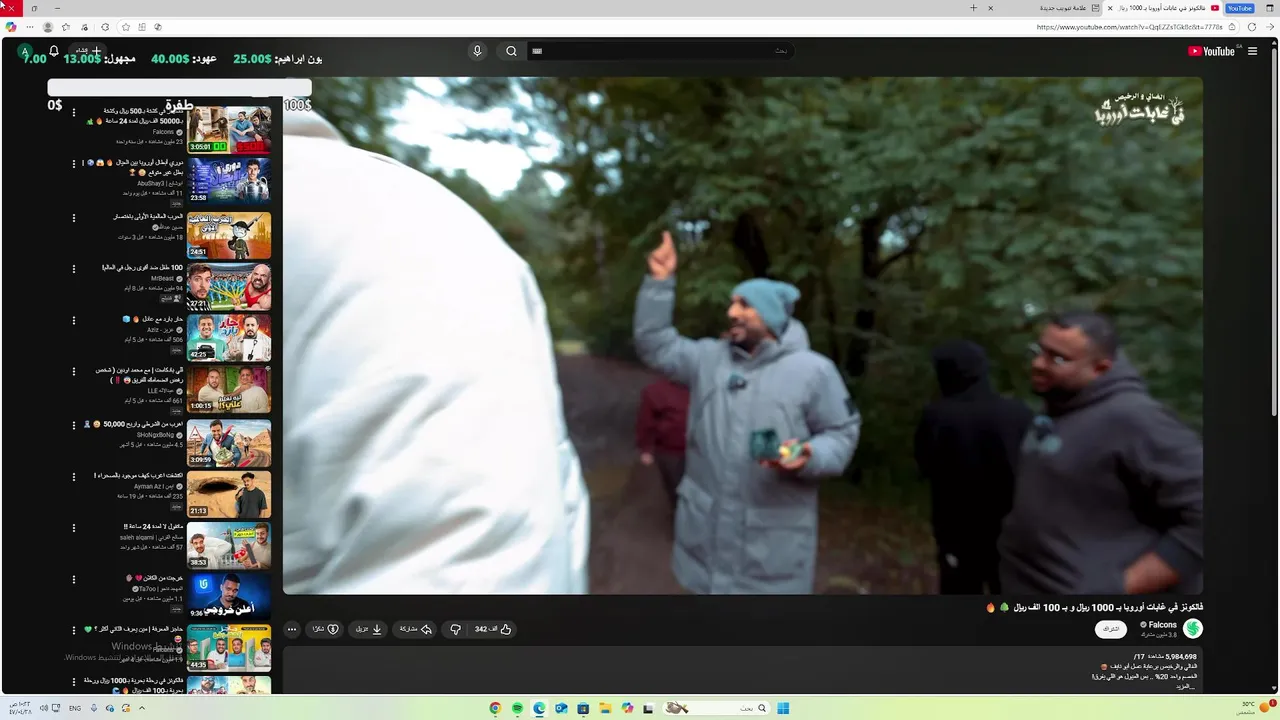Open the 44:35 recommended video thumbnail
The image size is (1280, 720).
point(229,649)
